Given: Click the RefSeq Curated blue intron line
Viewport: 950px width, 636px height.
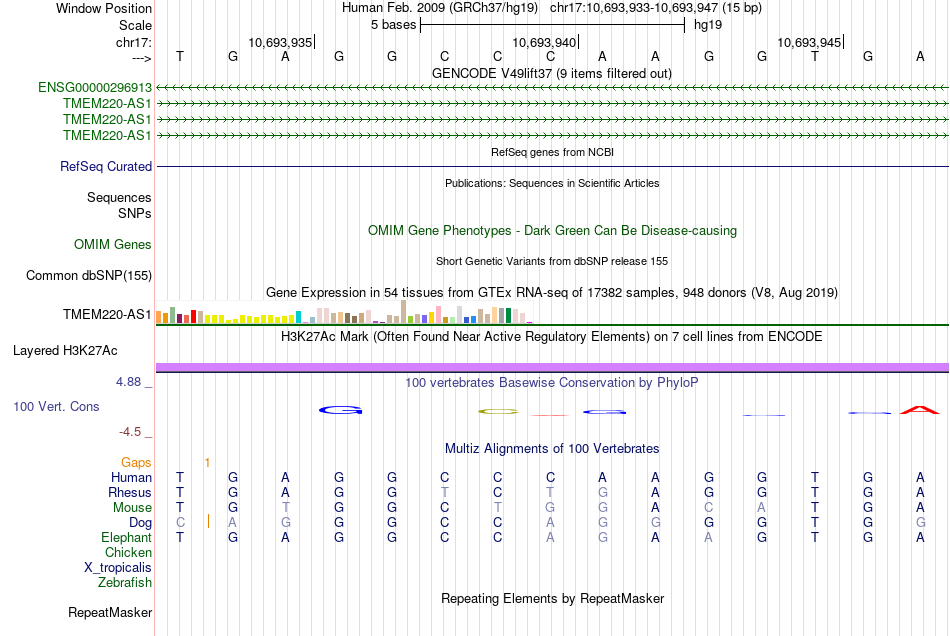Looking at the screenshot, I should tap(552, 167).
